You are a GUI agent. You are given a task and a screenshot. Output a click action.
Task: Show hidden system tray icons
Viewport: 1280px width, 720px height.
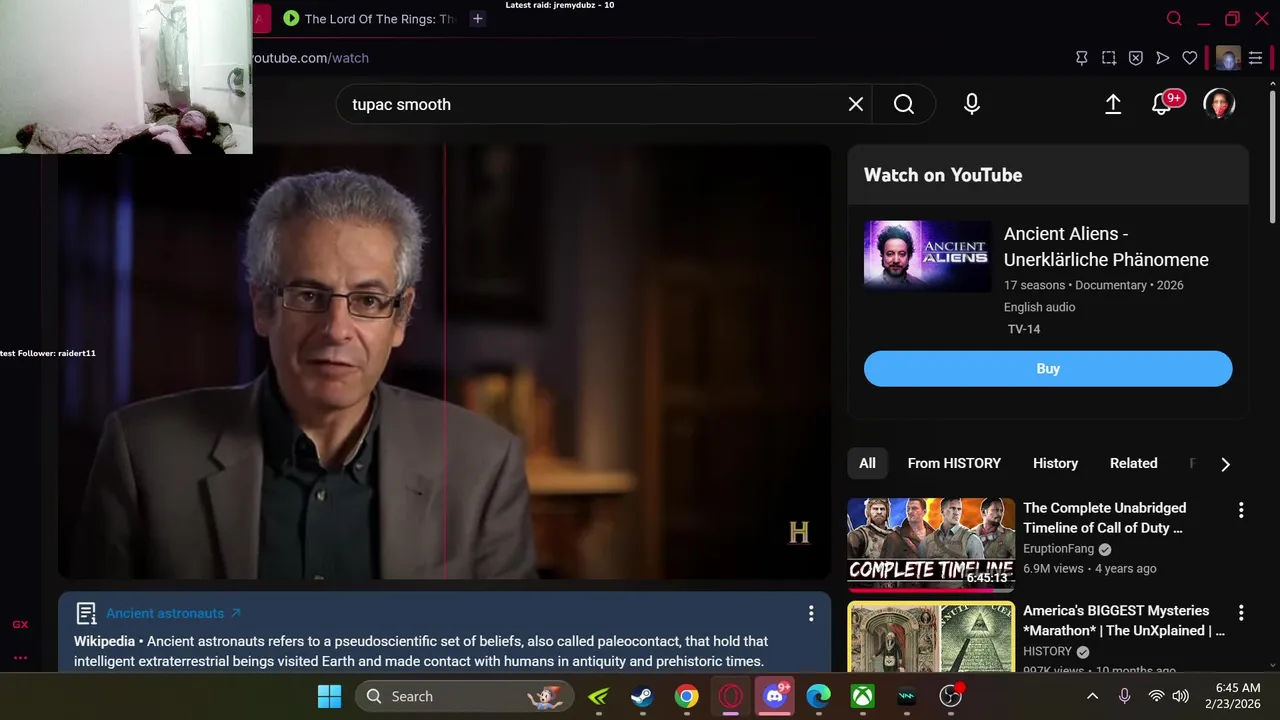pyautogui.click(x=1092, y=696)
